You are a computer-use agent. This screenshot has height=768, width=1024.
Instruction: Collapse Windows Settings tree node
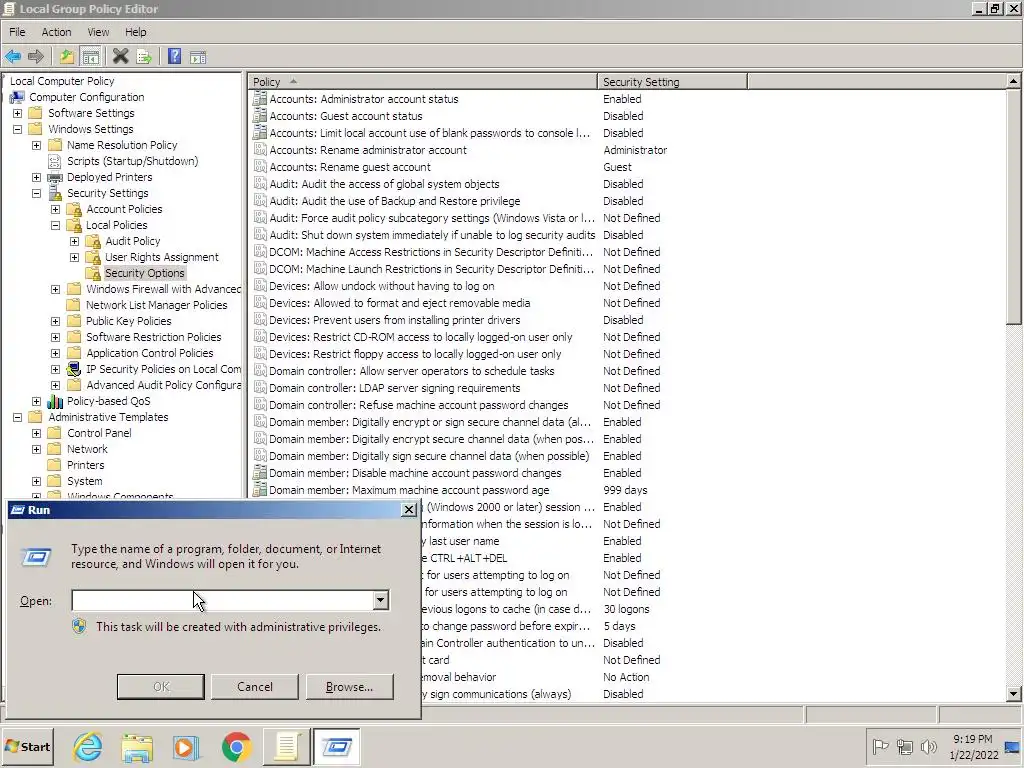pyautogui.click(x=18, y=129)
